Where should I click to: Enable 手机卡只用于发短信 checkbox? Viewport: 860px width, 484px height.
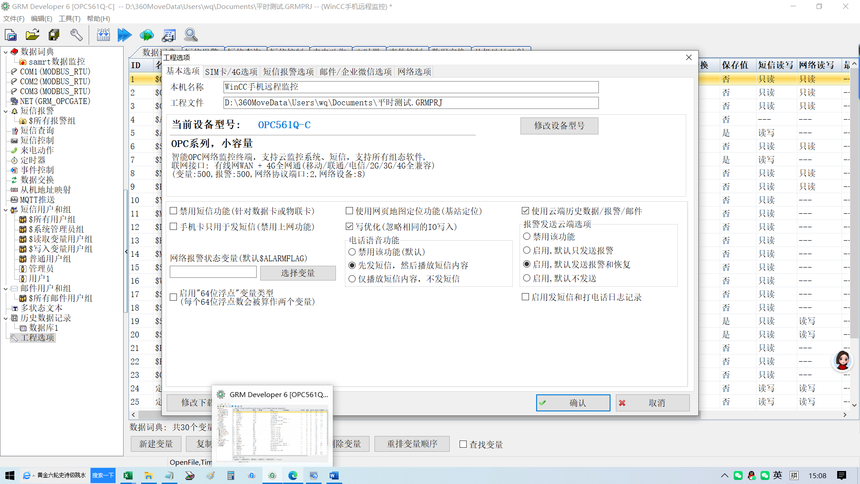[173, 226]
